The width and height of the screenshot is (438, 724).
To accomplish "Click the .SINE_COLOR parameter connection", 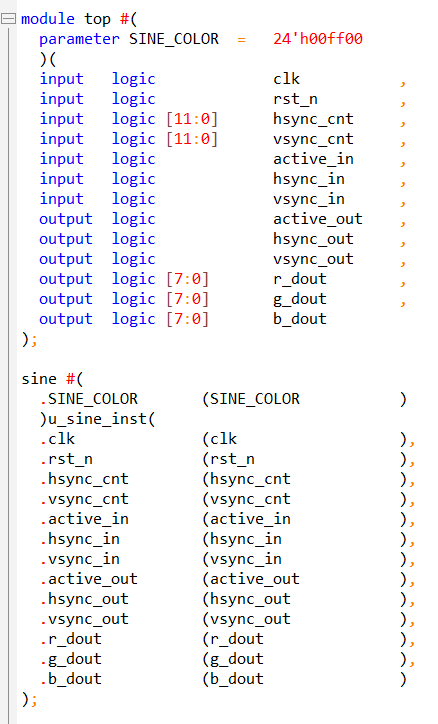I will pos(88,399).
